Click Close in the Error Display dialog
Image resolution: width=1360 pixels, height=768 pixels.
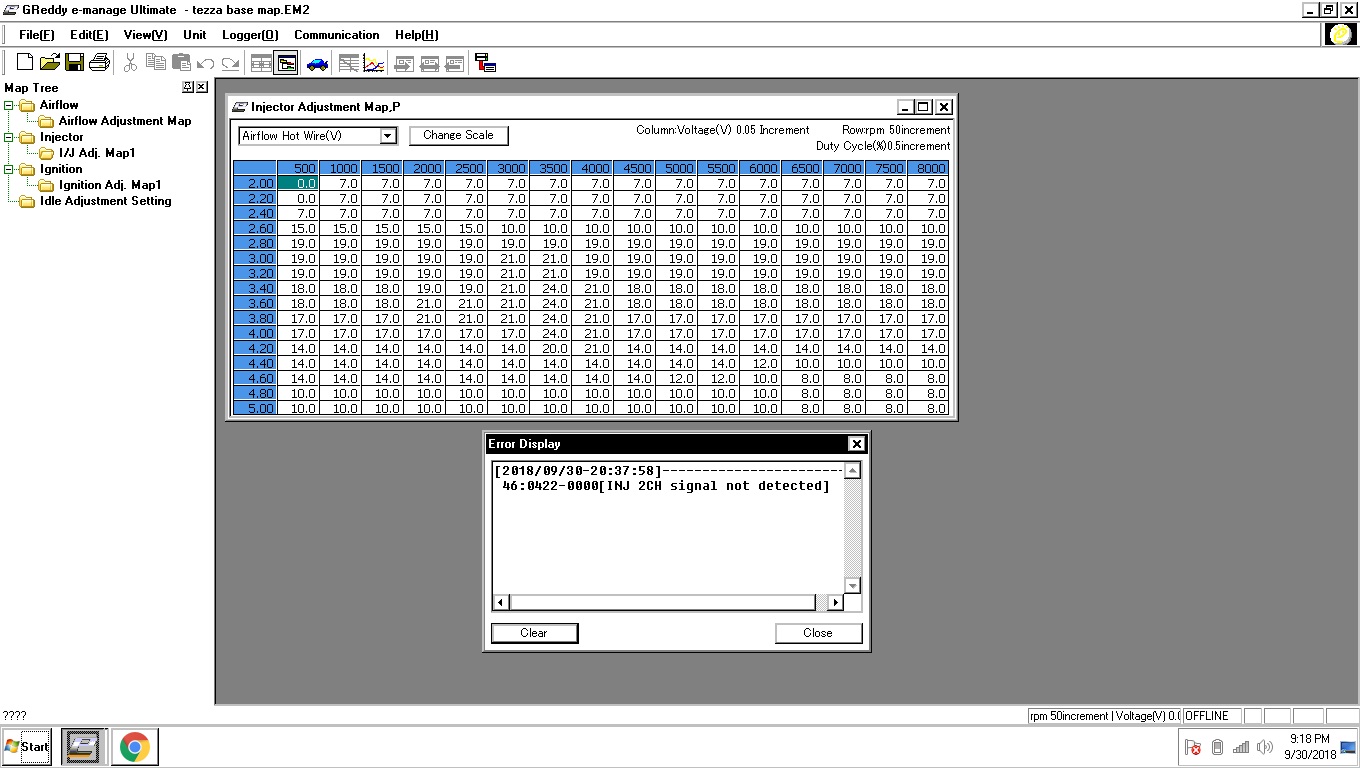818,633
